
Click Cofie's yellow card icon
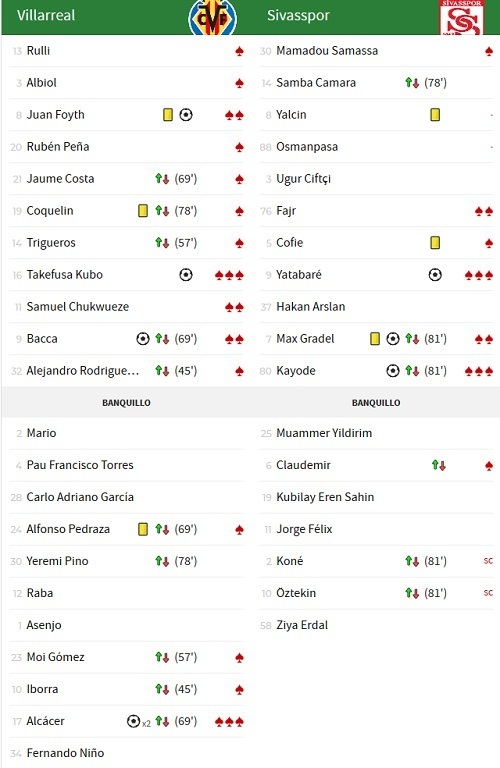coord(435,242)
